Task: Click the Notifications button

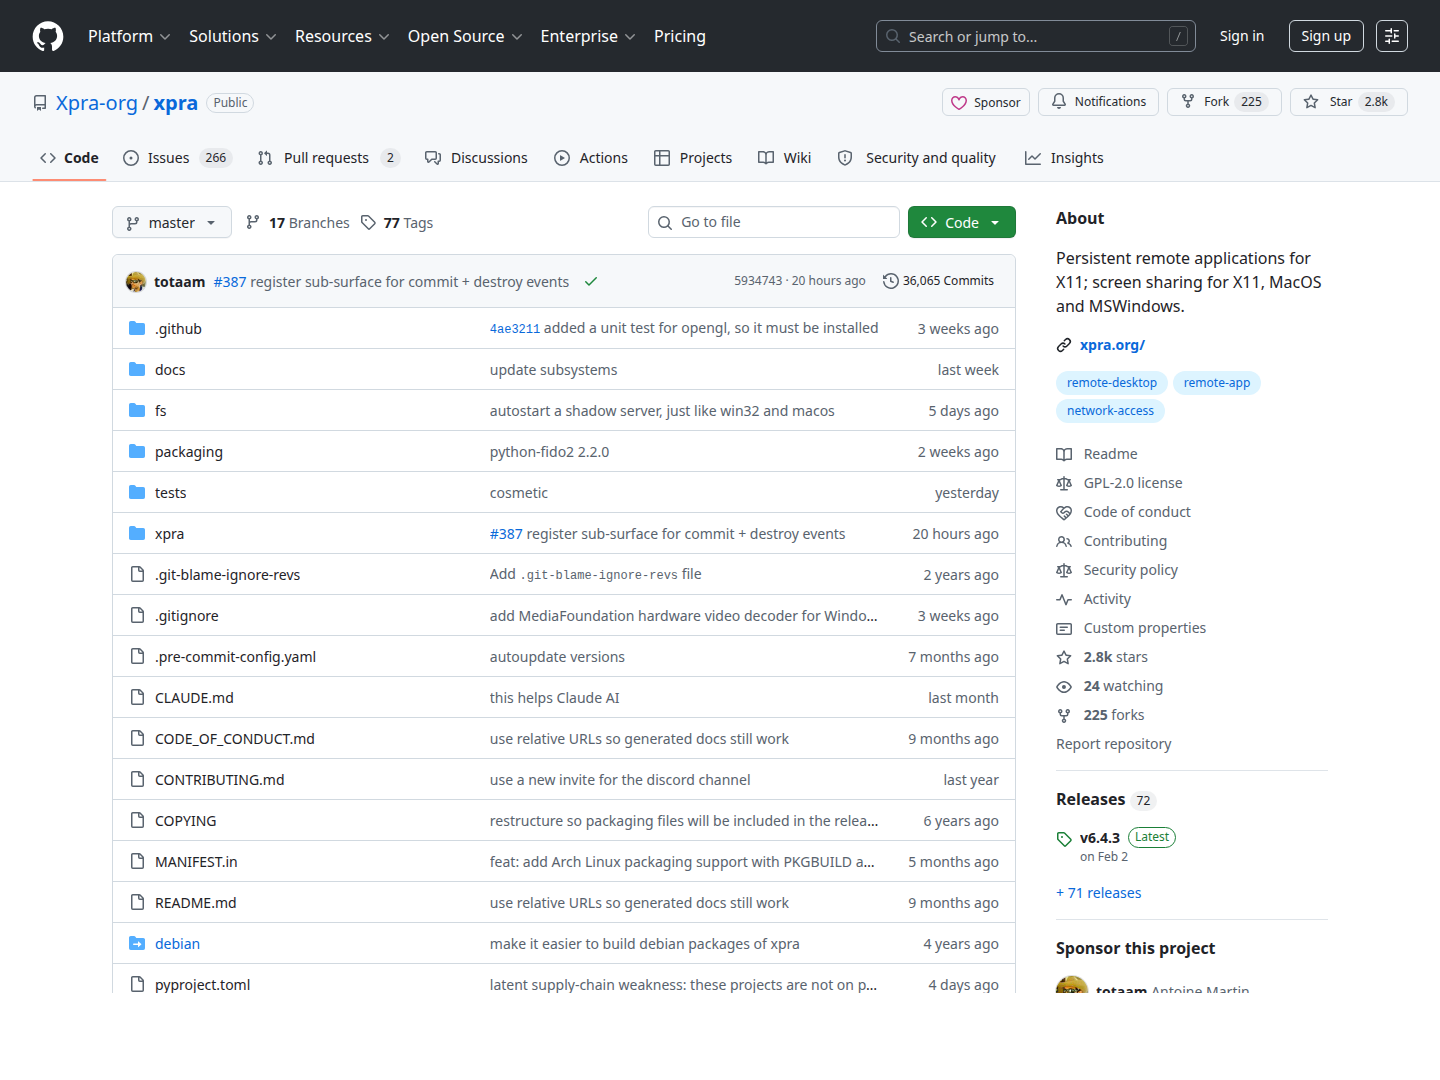Action: click(1099, 102)
